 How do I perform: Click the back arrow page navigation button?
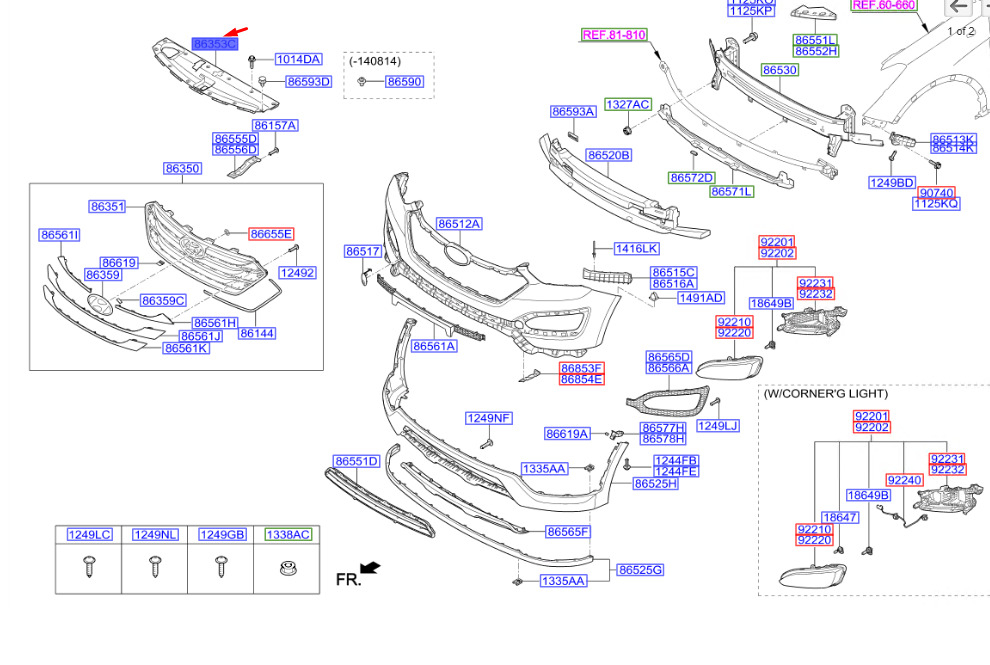tap(960, 8)
